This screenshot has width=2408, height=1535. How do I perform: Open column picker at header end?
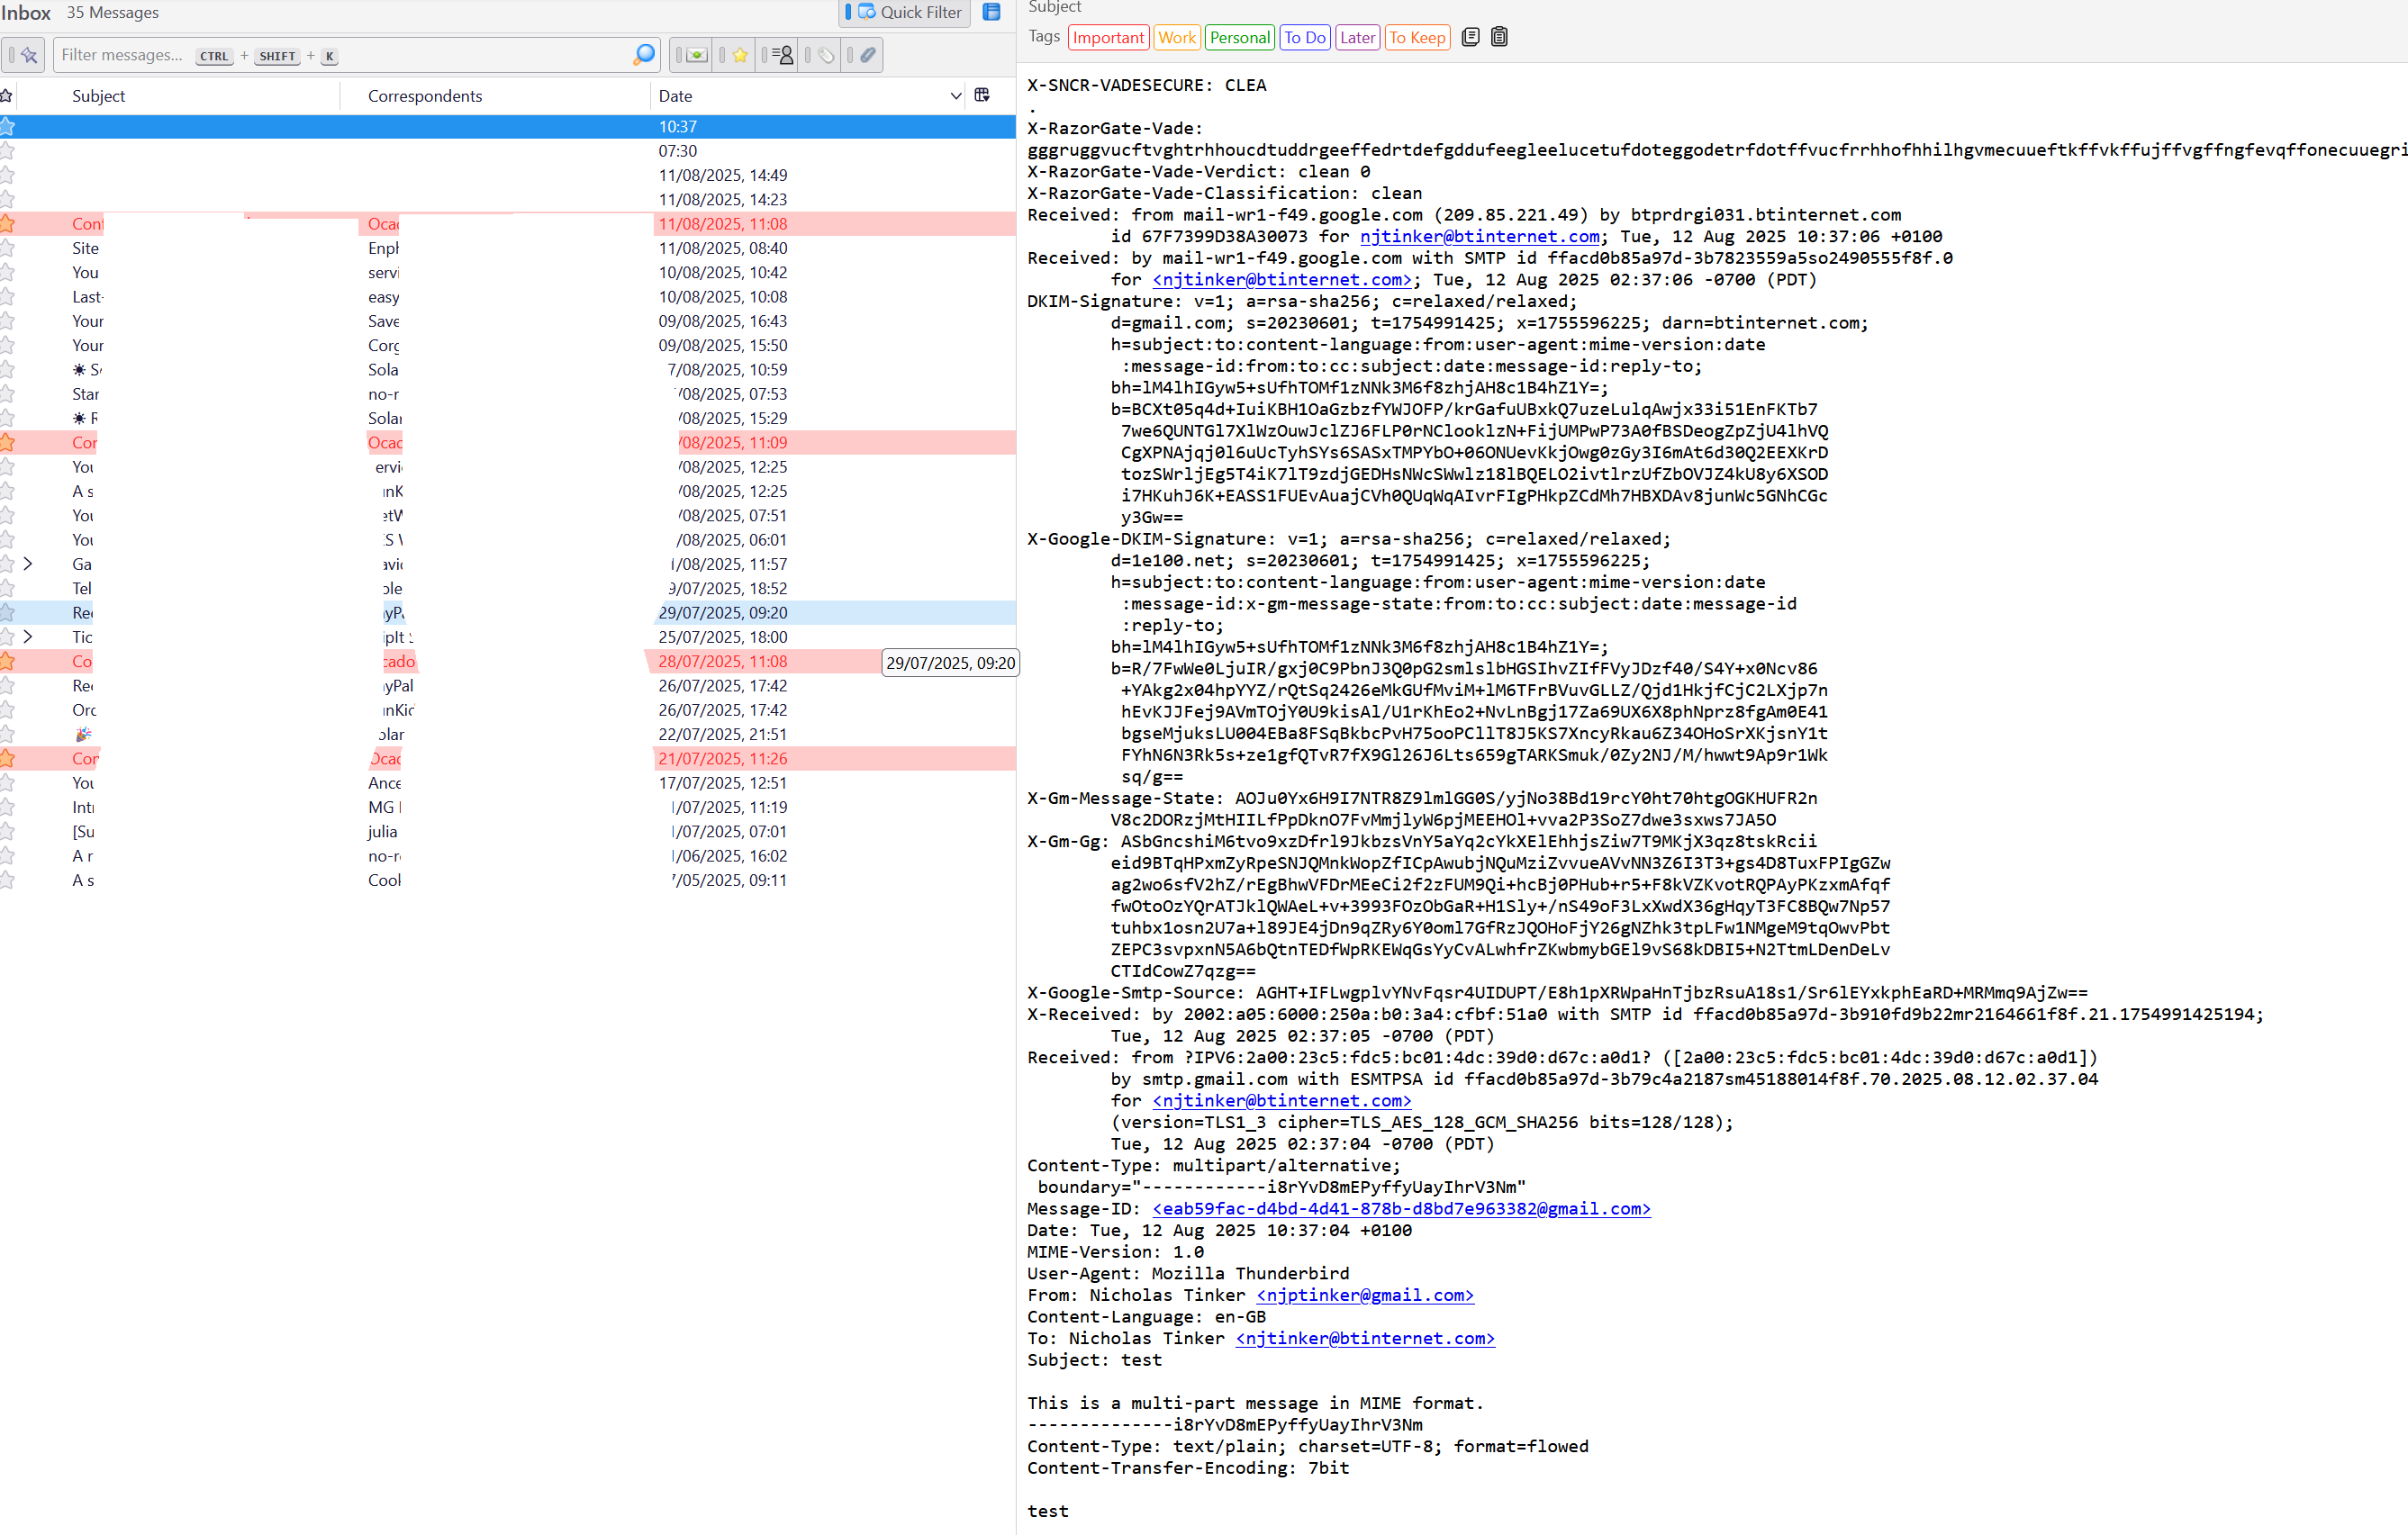(982, 95)
